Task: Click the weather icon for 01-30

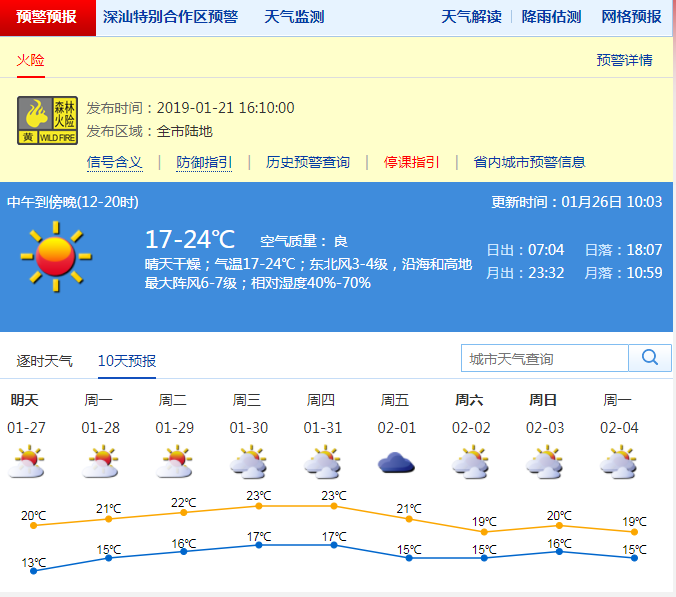Action: (x=247, y=463)
